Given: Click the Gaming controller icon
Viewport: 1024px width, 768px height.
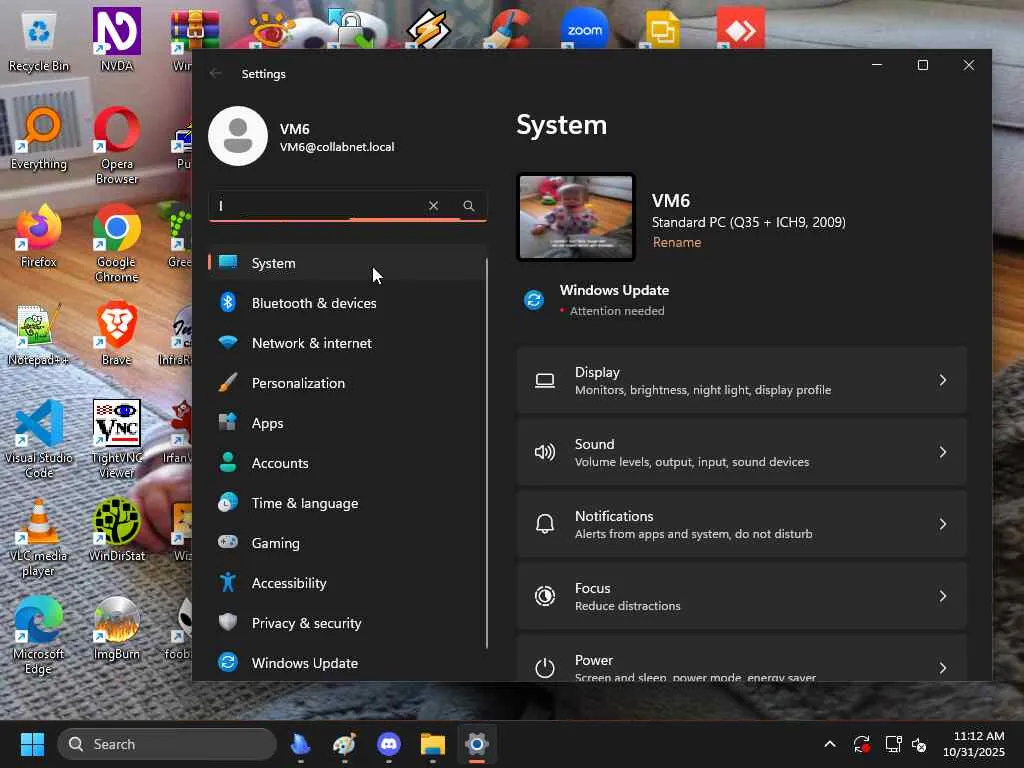Looking at the screenshot, I should point(228,543).
